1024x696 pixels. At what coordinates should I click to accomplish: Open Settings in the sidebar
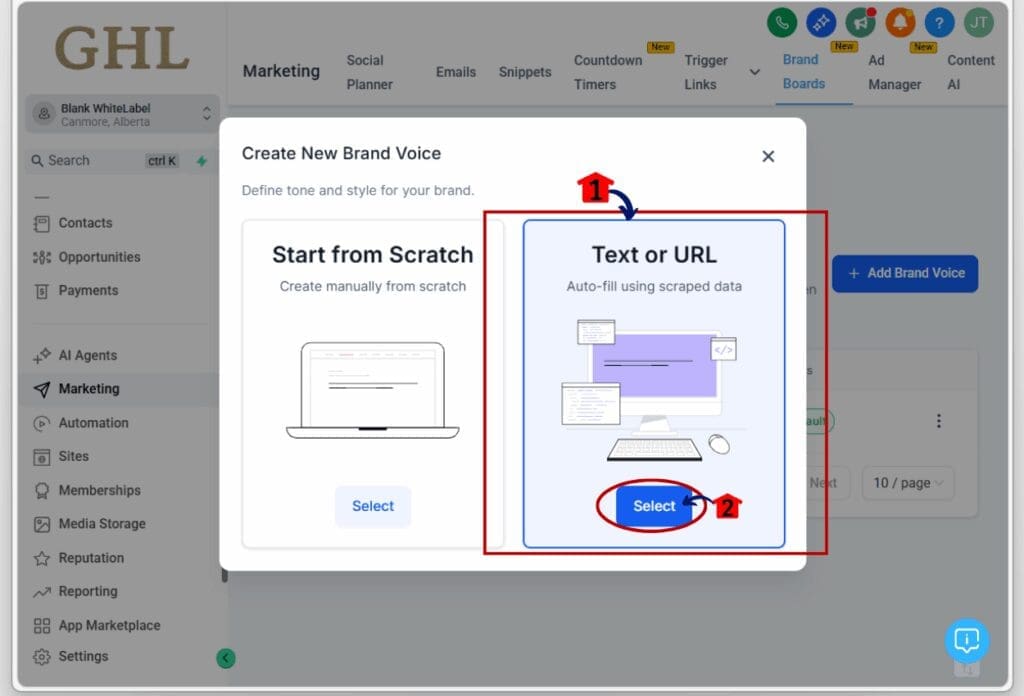point(83,656)
